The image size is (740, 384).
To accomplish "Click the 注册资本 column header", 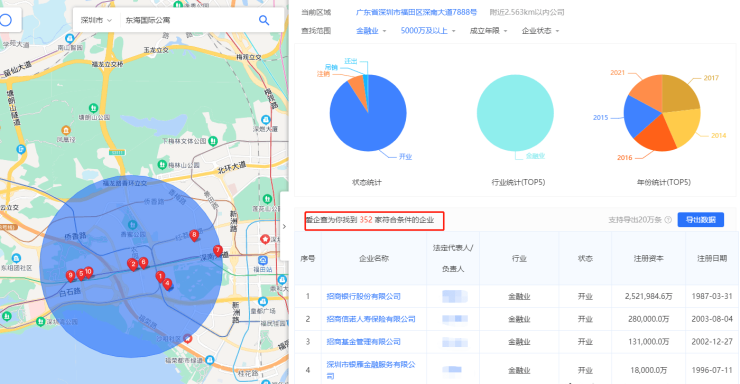I will [648, 259].
